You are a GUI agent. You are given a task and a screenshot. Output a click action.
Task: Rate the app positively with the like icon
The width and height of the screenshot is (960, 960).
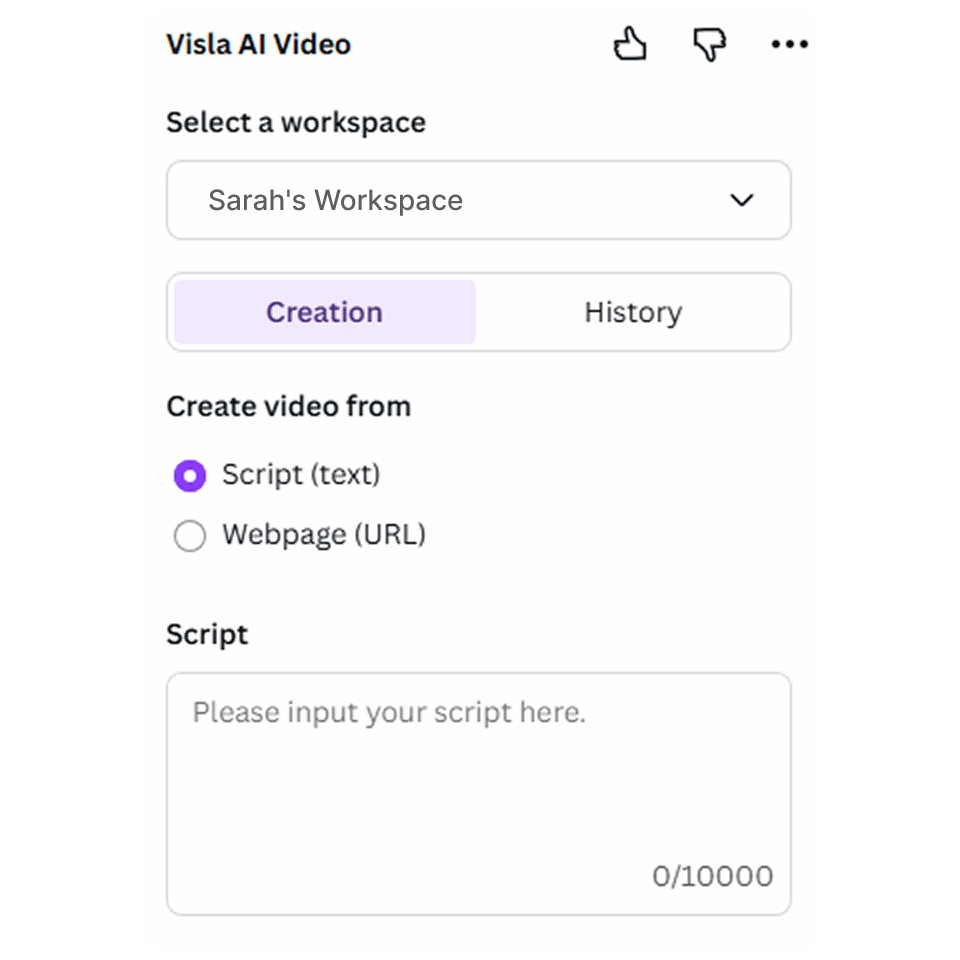[630, 44]
